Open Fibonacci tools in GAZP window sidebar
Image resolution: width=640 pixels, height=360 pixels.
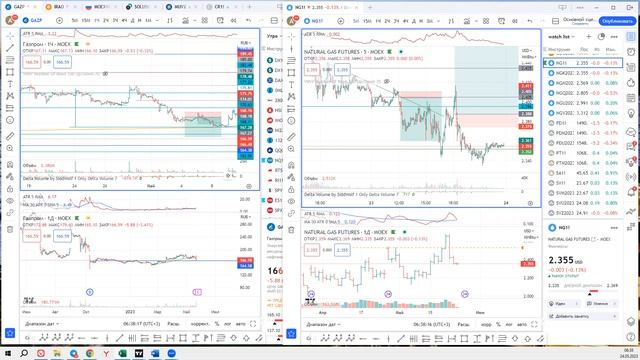[x=10, y=60]
